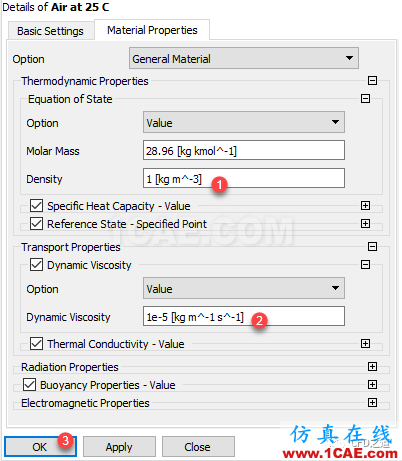
Task: Uncheck Specific Heat Capacity checkbox
Action: pyautogui.click(x=36, y=206)
